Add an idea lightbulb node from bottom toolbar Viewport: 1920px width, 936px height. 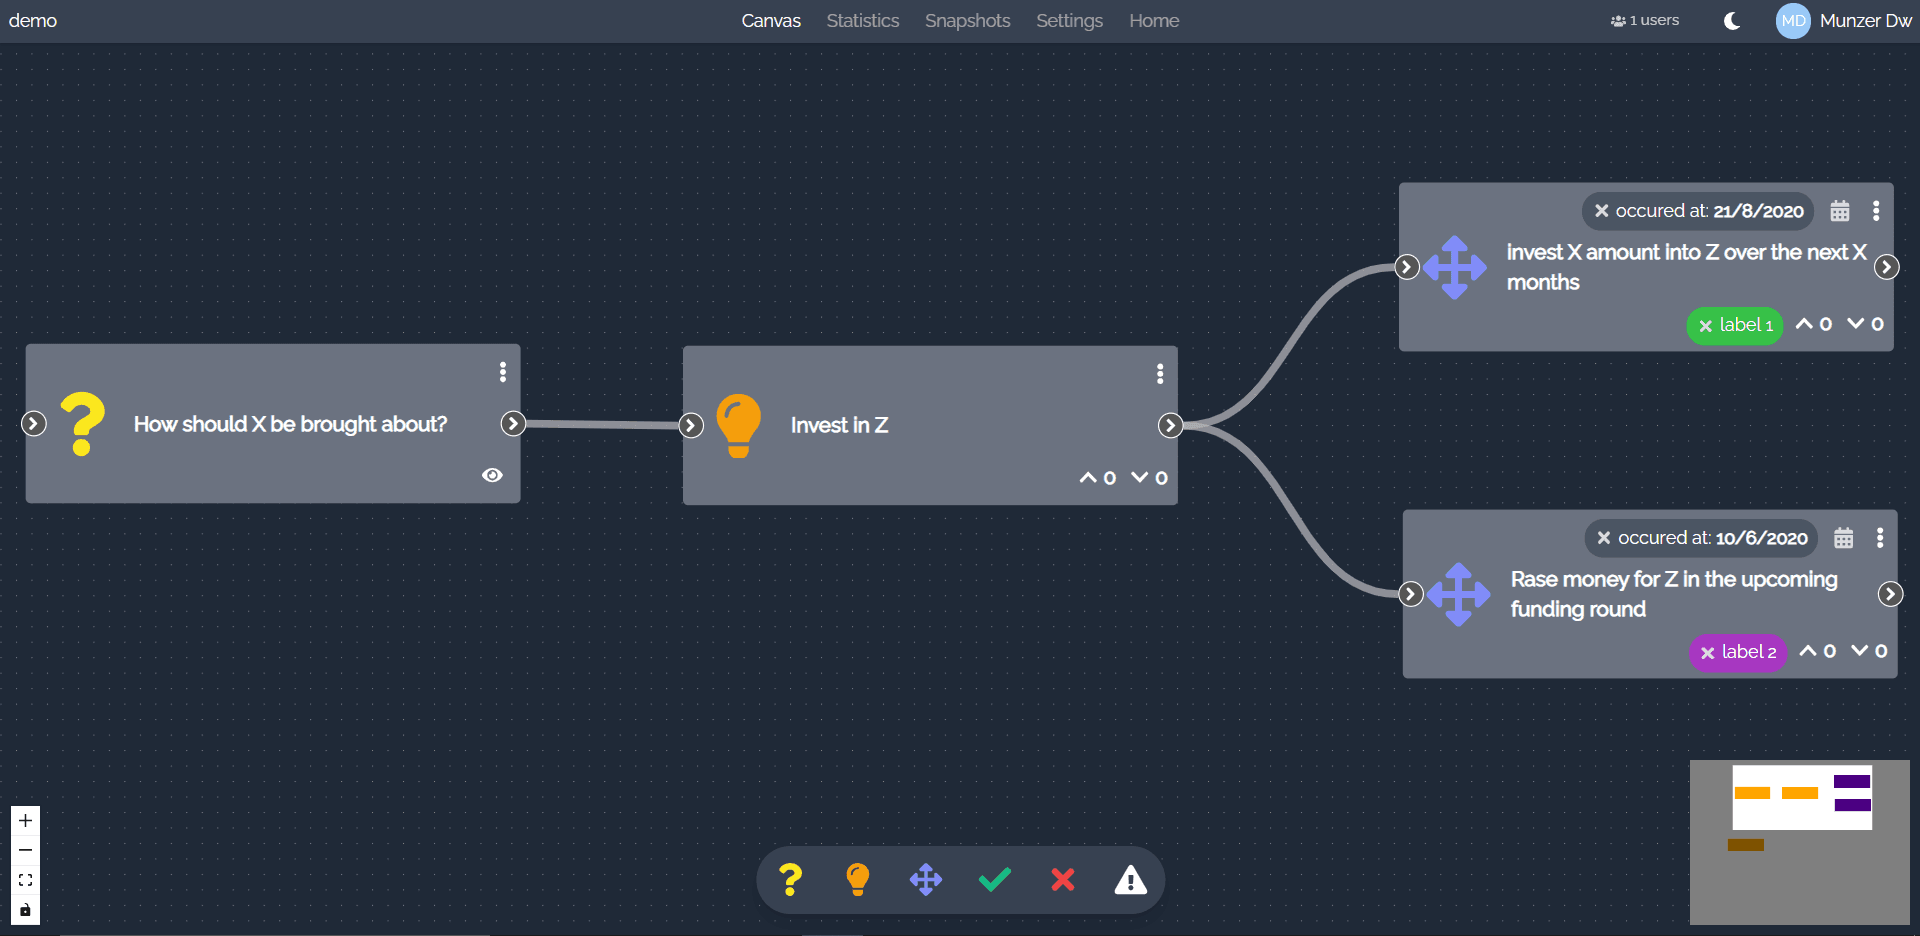pyautogui.click(x=858, y=880)
